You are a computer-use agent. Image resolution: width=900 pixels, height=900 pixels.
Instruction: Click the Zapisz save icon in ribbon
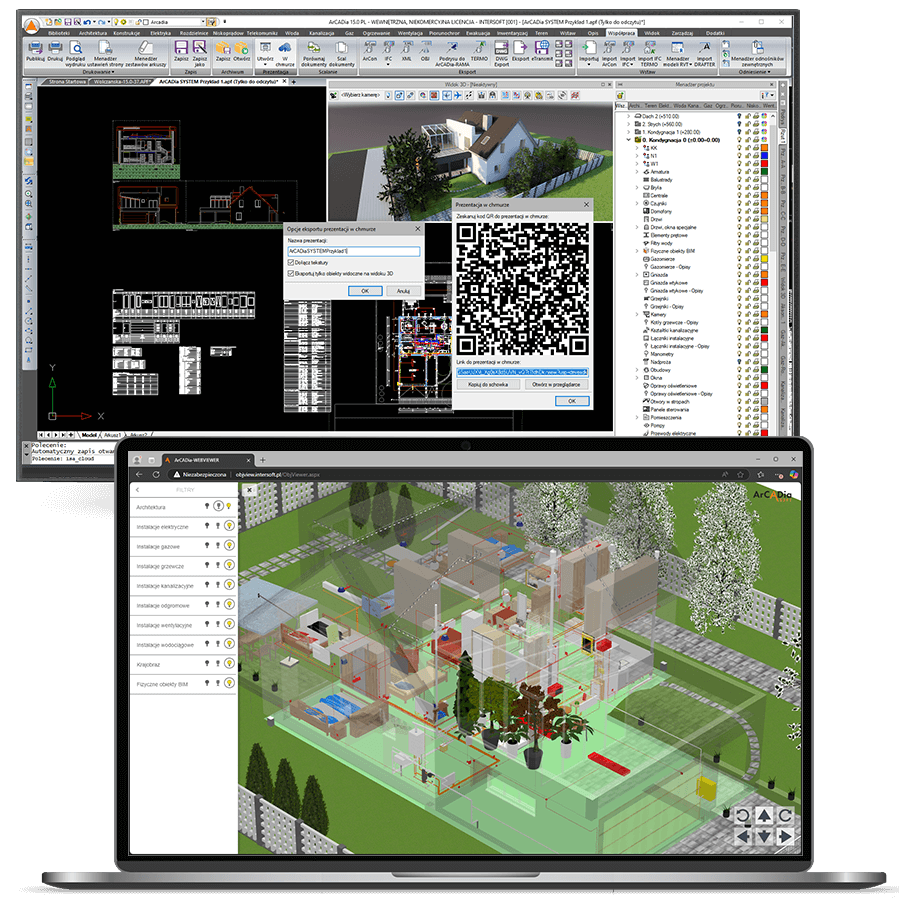point(181,48)
